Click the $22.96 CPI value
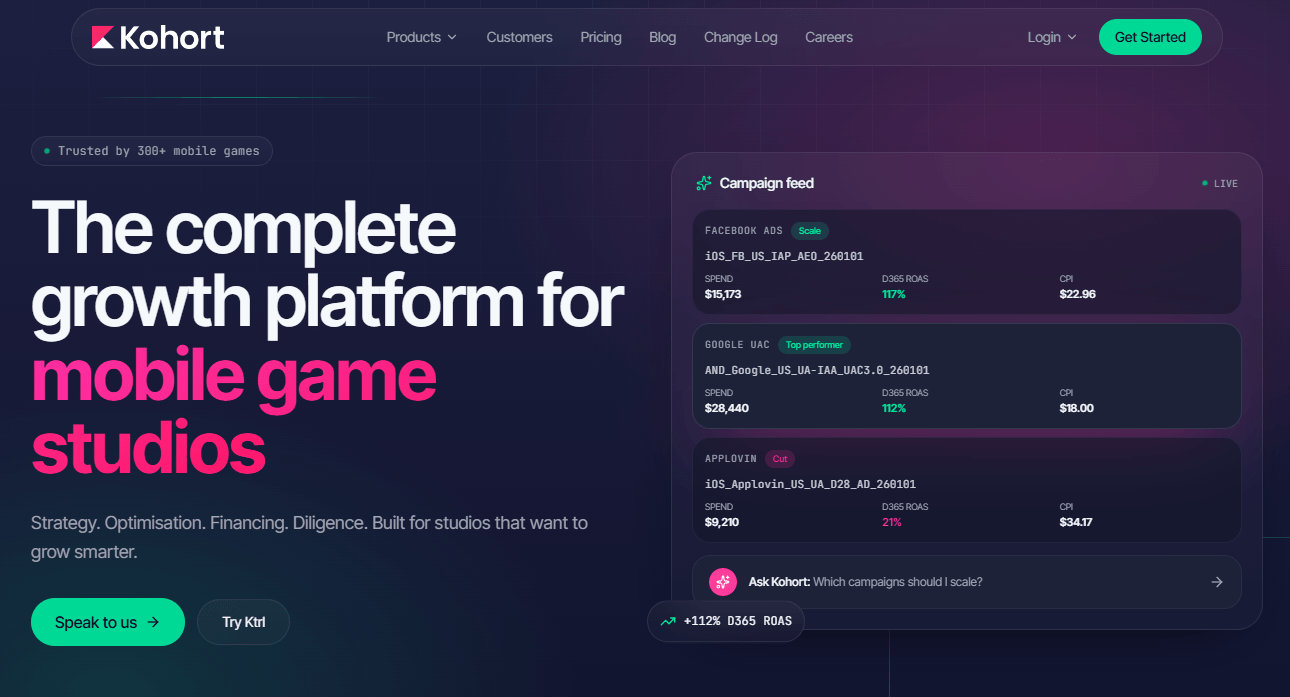Viewport: 1290px width, 697px height. point(1078,294)
